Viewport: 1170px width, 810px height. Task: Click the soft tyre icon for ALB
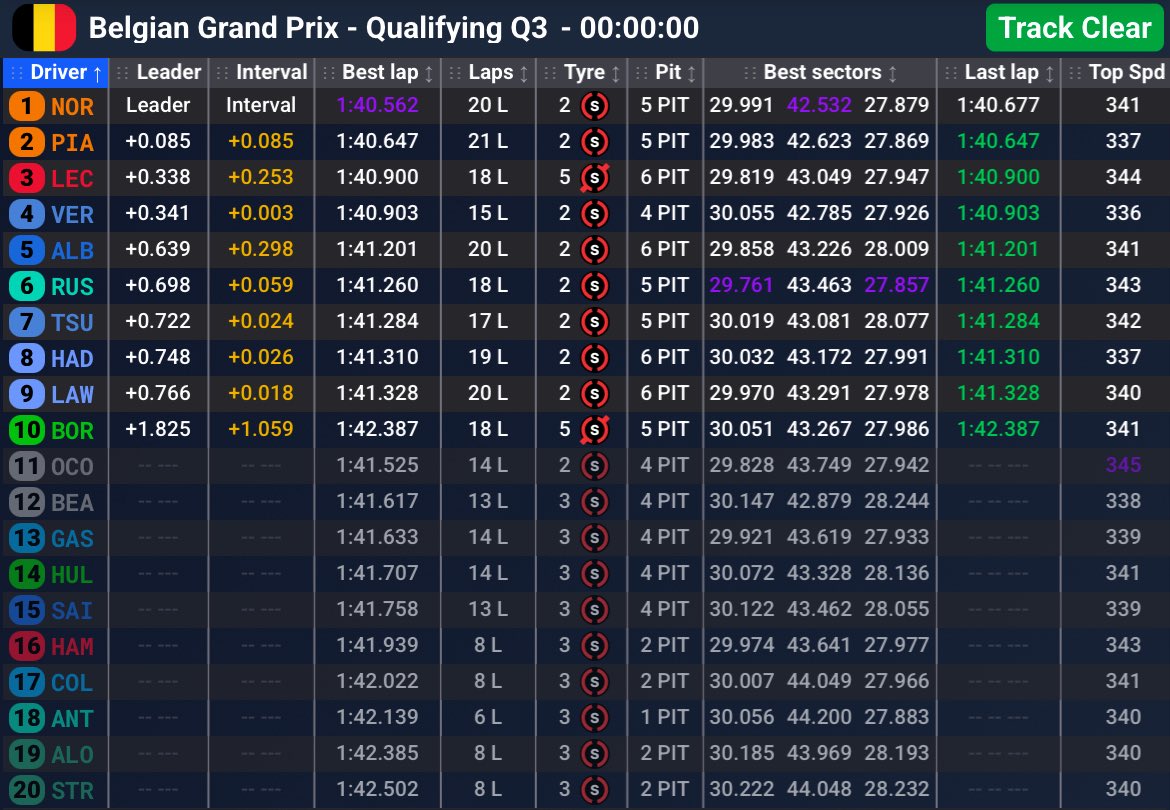(x=595, y=250)
